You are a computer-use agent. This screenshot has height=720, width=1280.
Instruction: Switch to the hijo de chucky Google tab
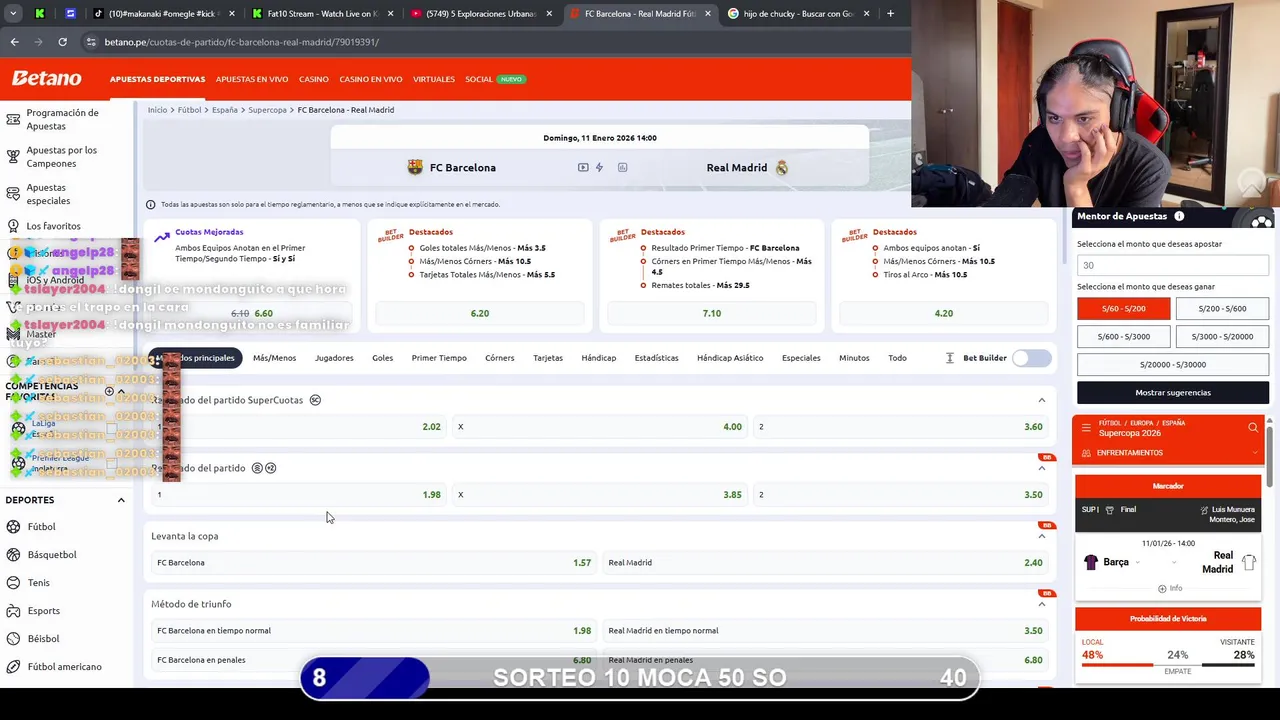coord(798,14)
